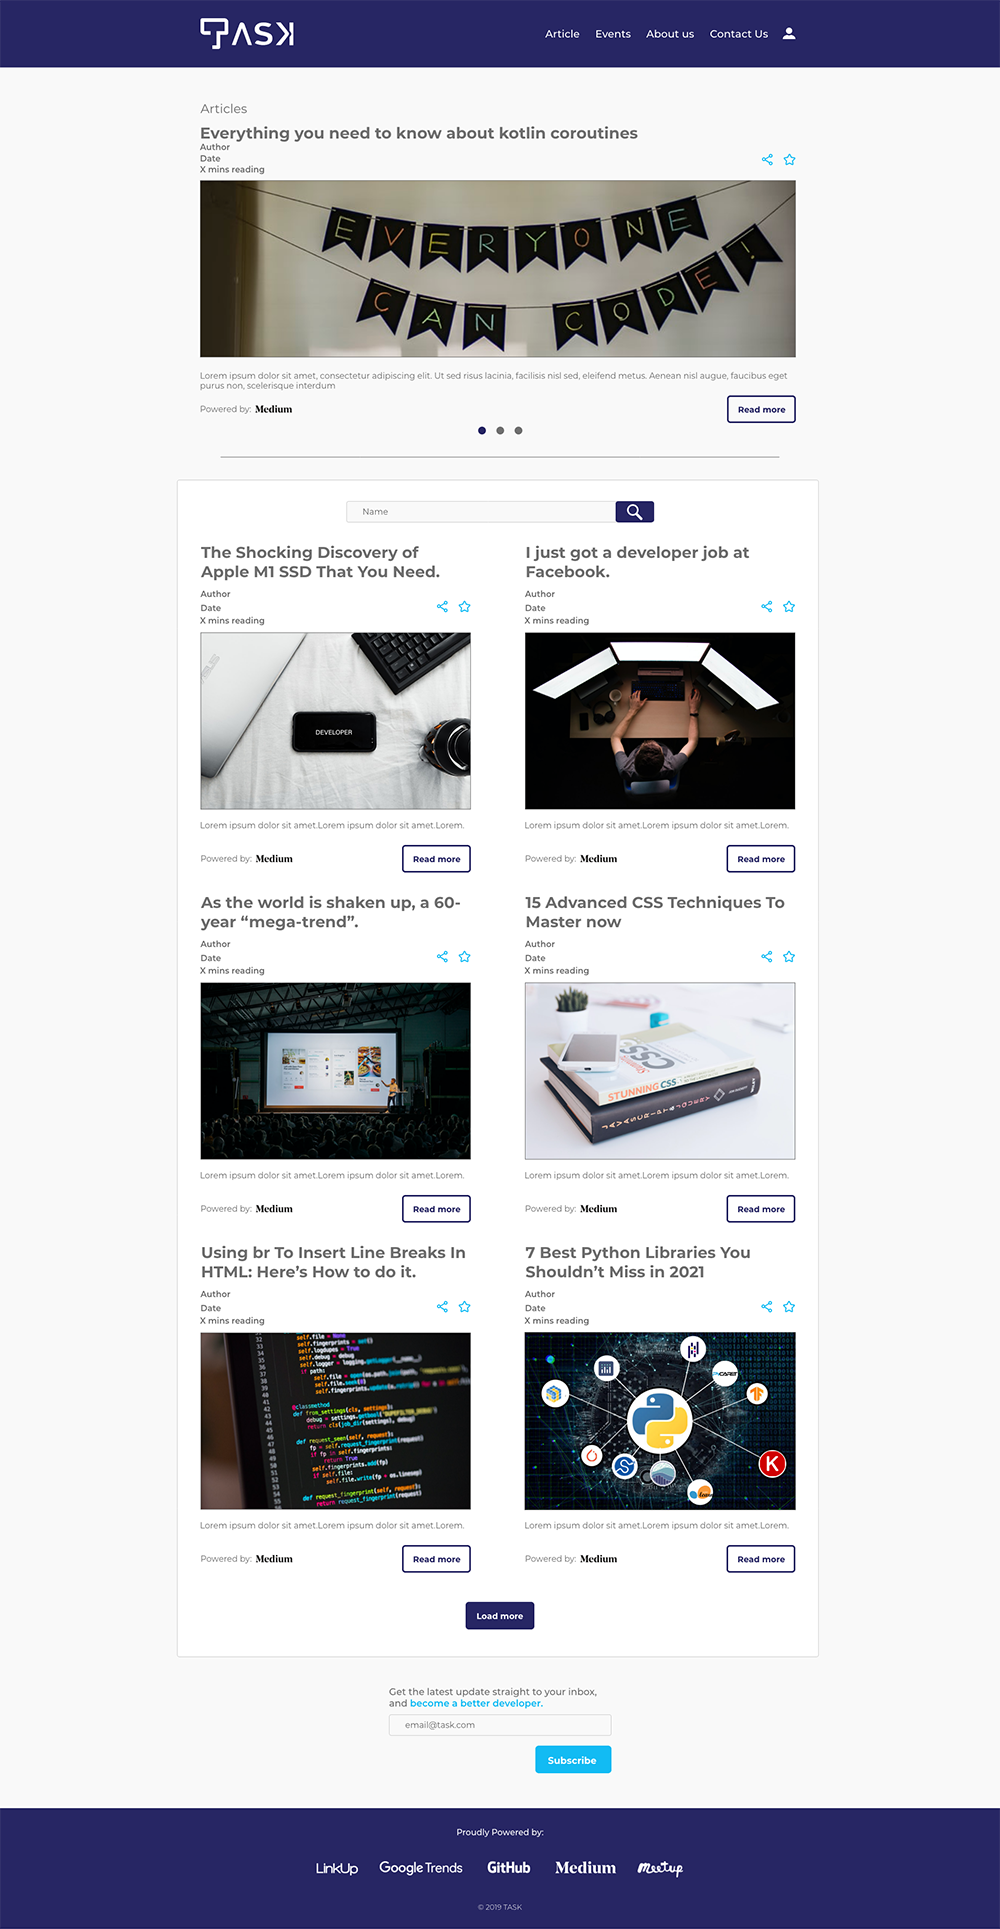The image size is (1000, 1929).
Task: Follow the 'become a better developer' link
Action: coord(476,1703)
